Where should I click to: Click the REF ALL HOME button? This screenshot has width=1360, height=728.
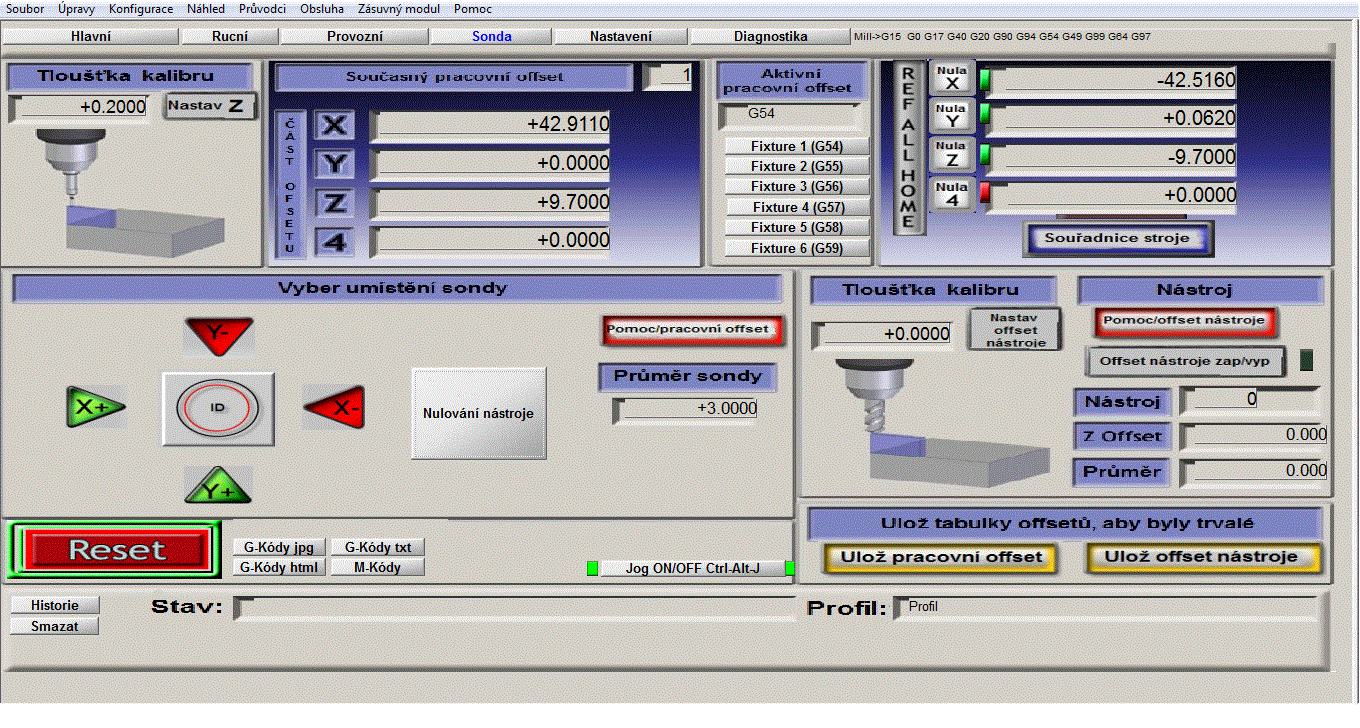(x=909, y=148)
